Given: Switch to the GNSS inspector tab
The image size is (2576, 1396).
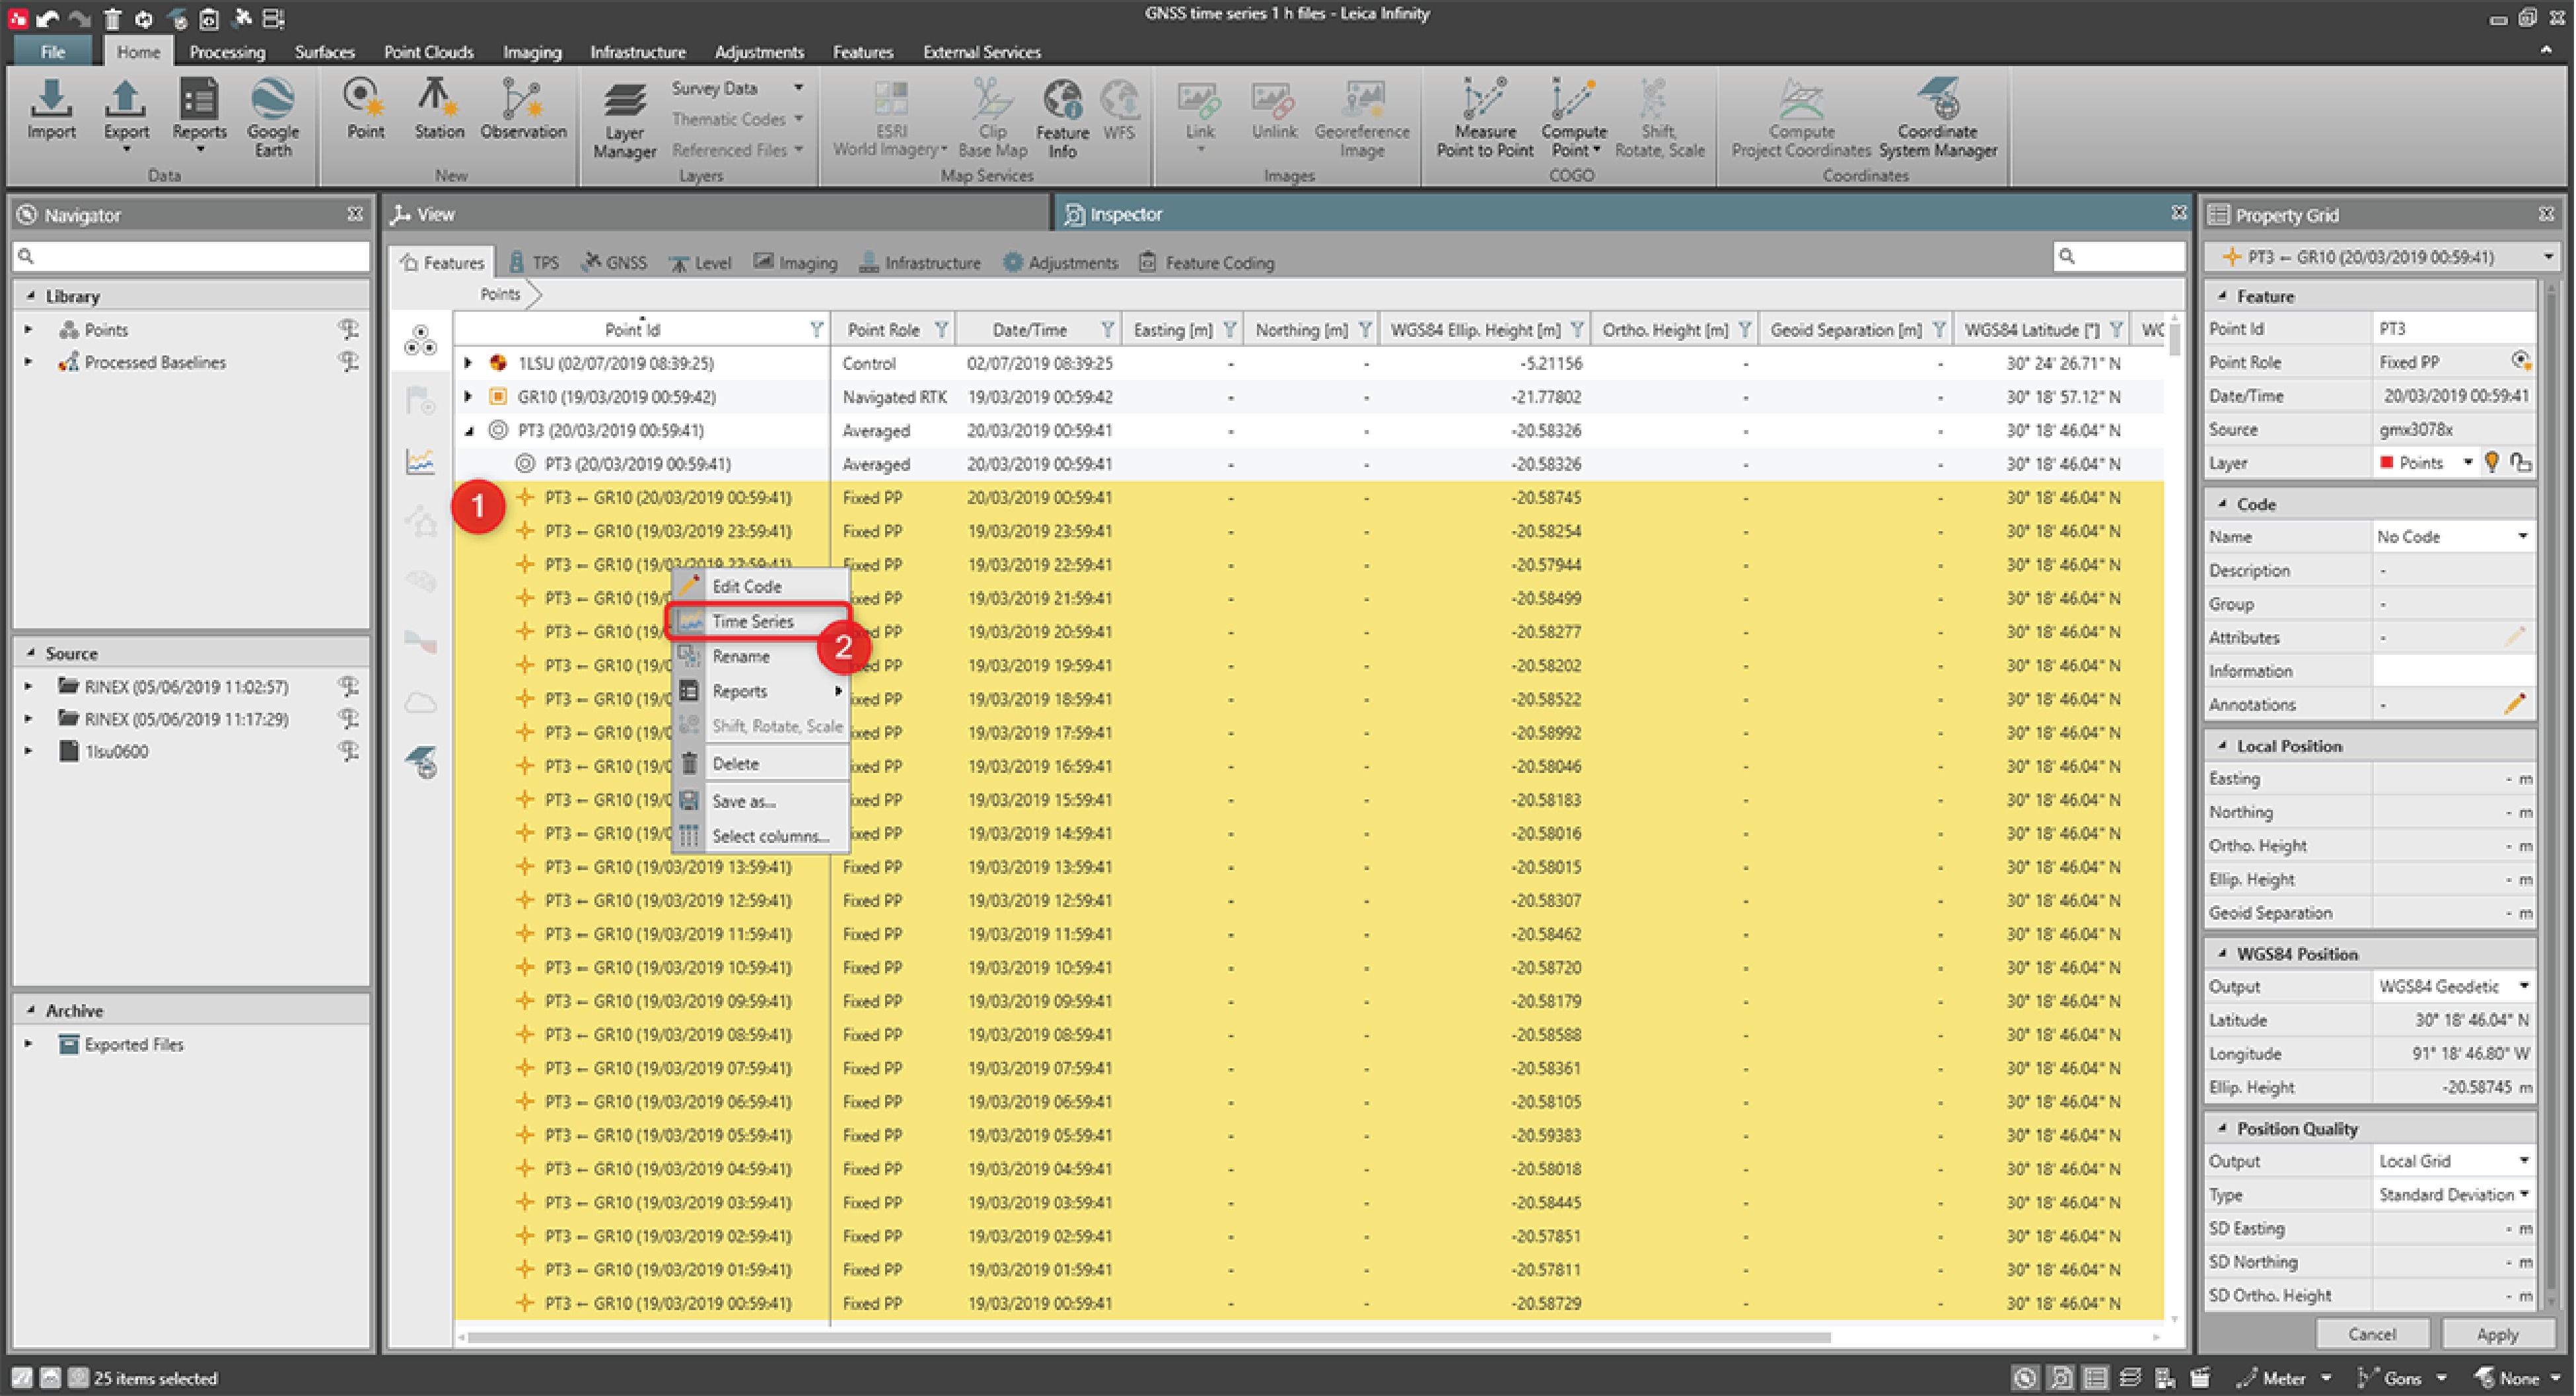Looking at the screenshot, I should coord(615,262).
